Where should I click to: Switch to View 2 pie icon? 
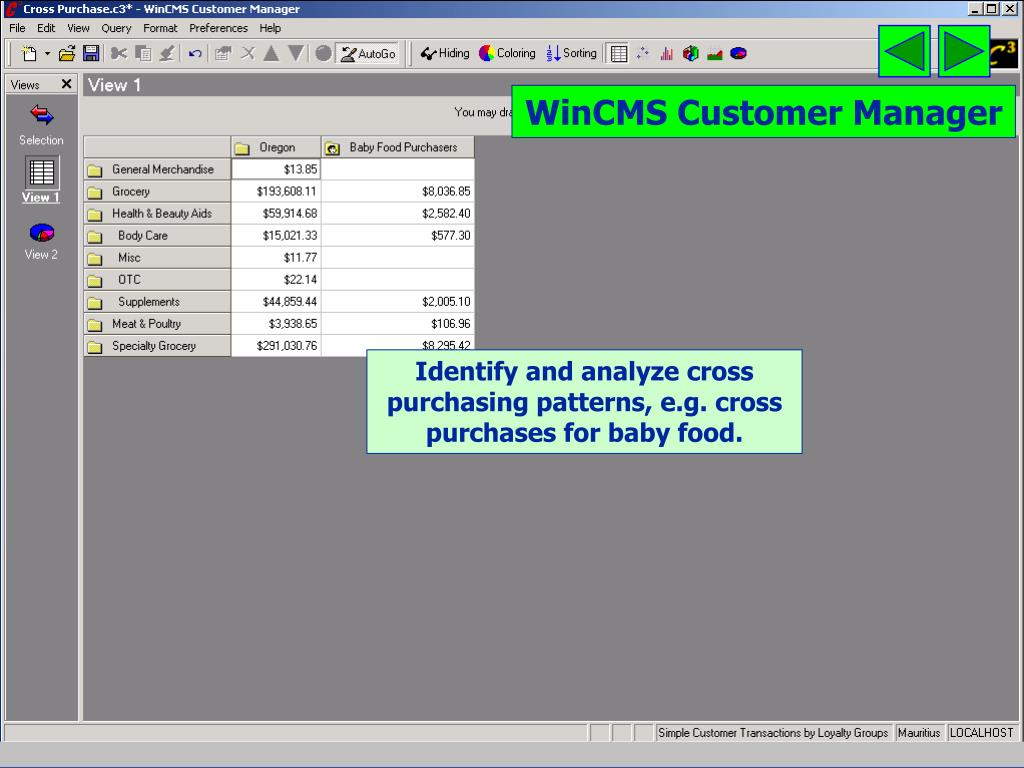pos(41,232)
